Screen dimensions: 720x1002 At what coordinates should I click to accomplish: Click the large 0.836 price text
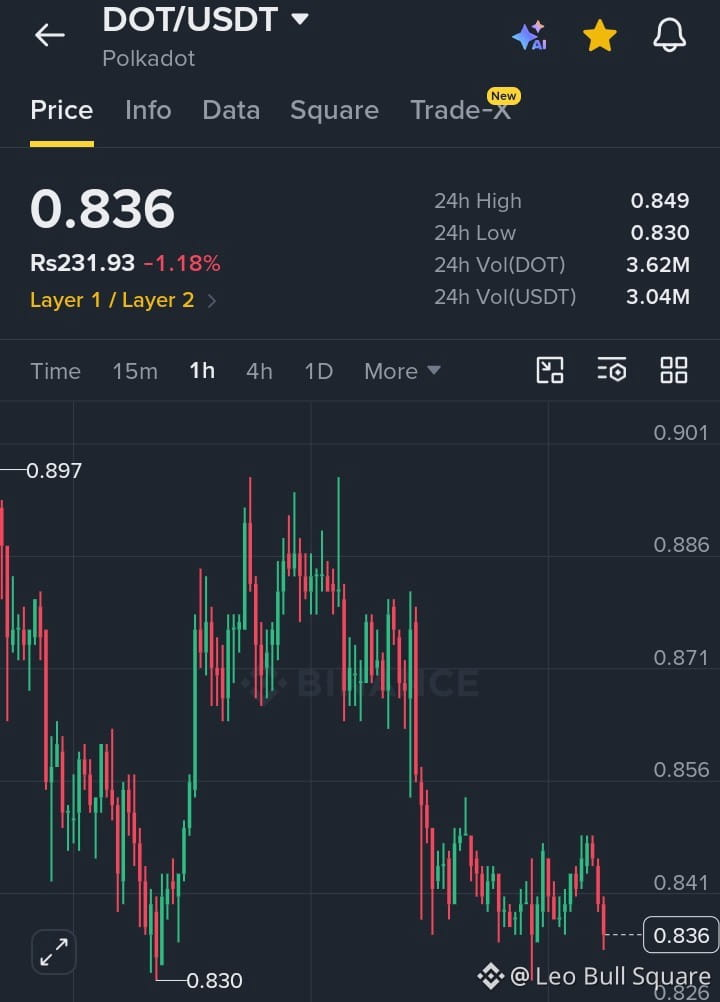(102, 209)
